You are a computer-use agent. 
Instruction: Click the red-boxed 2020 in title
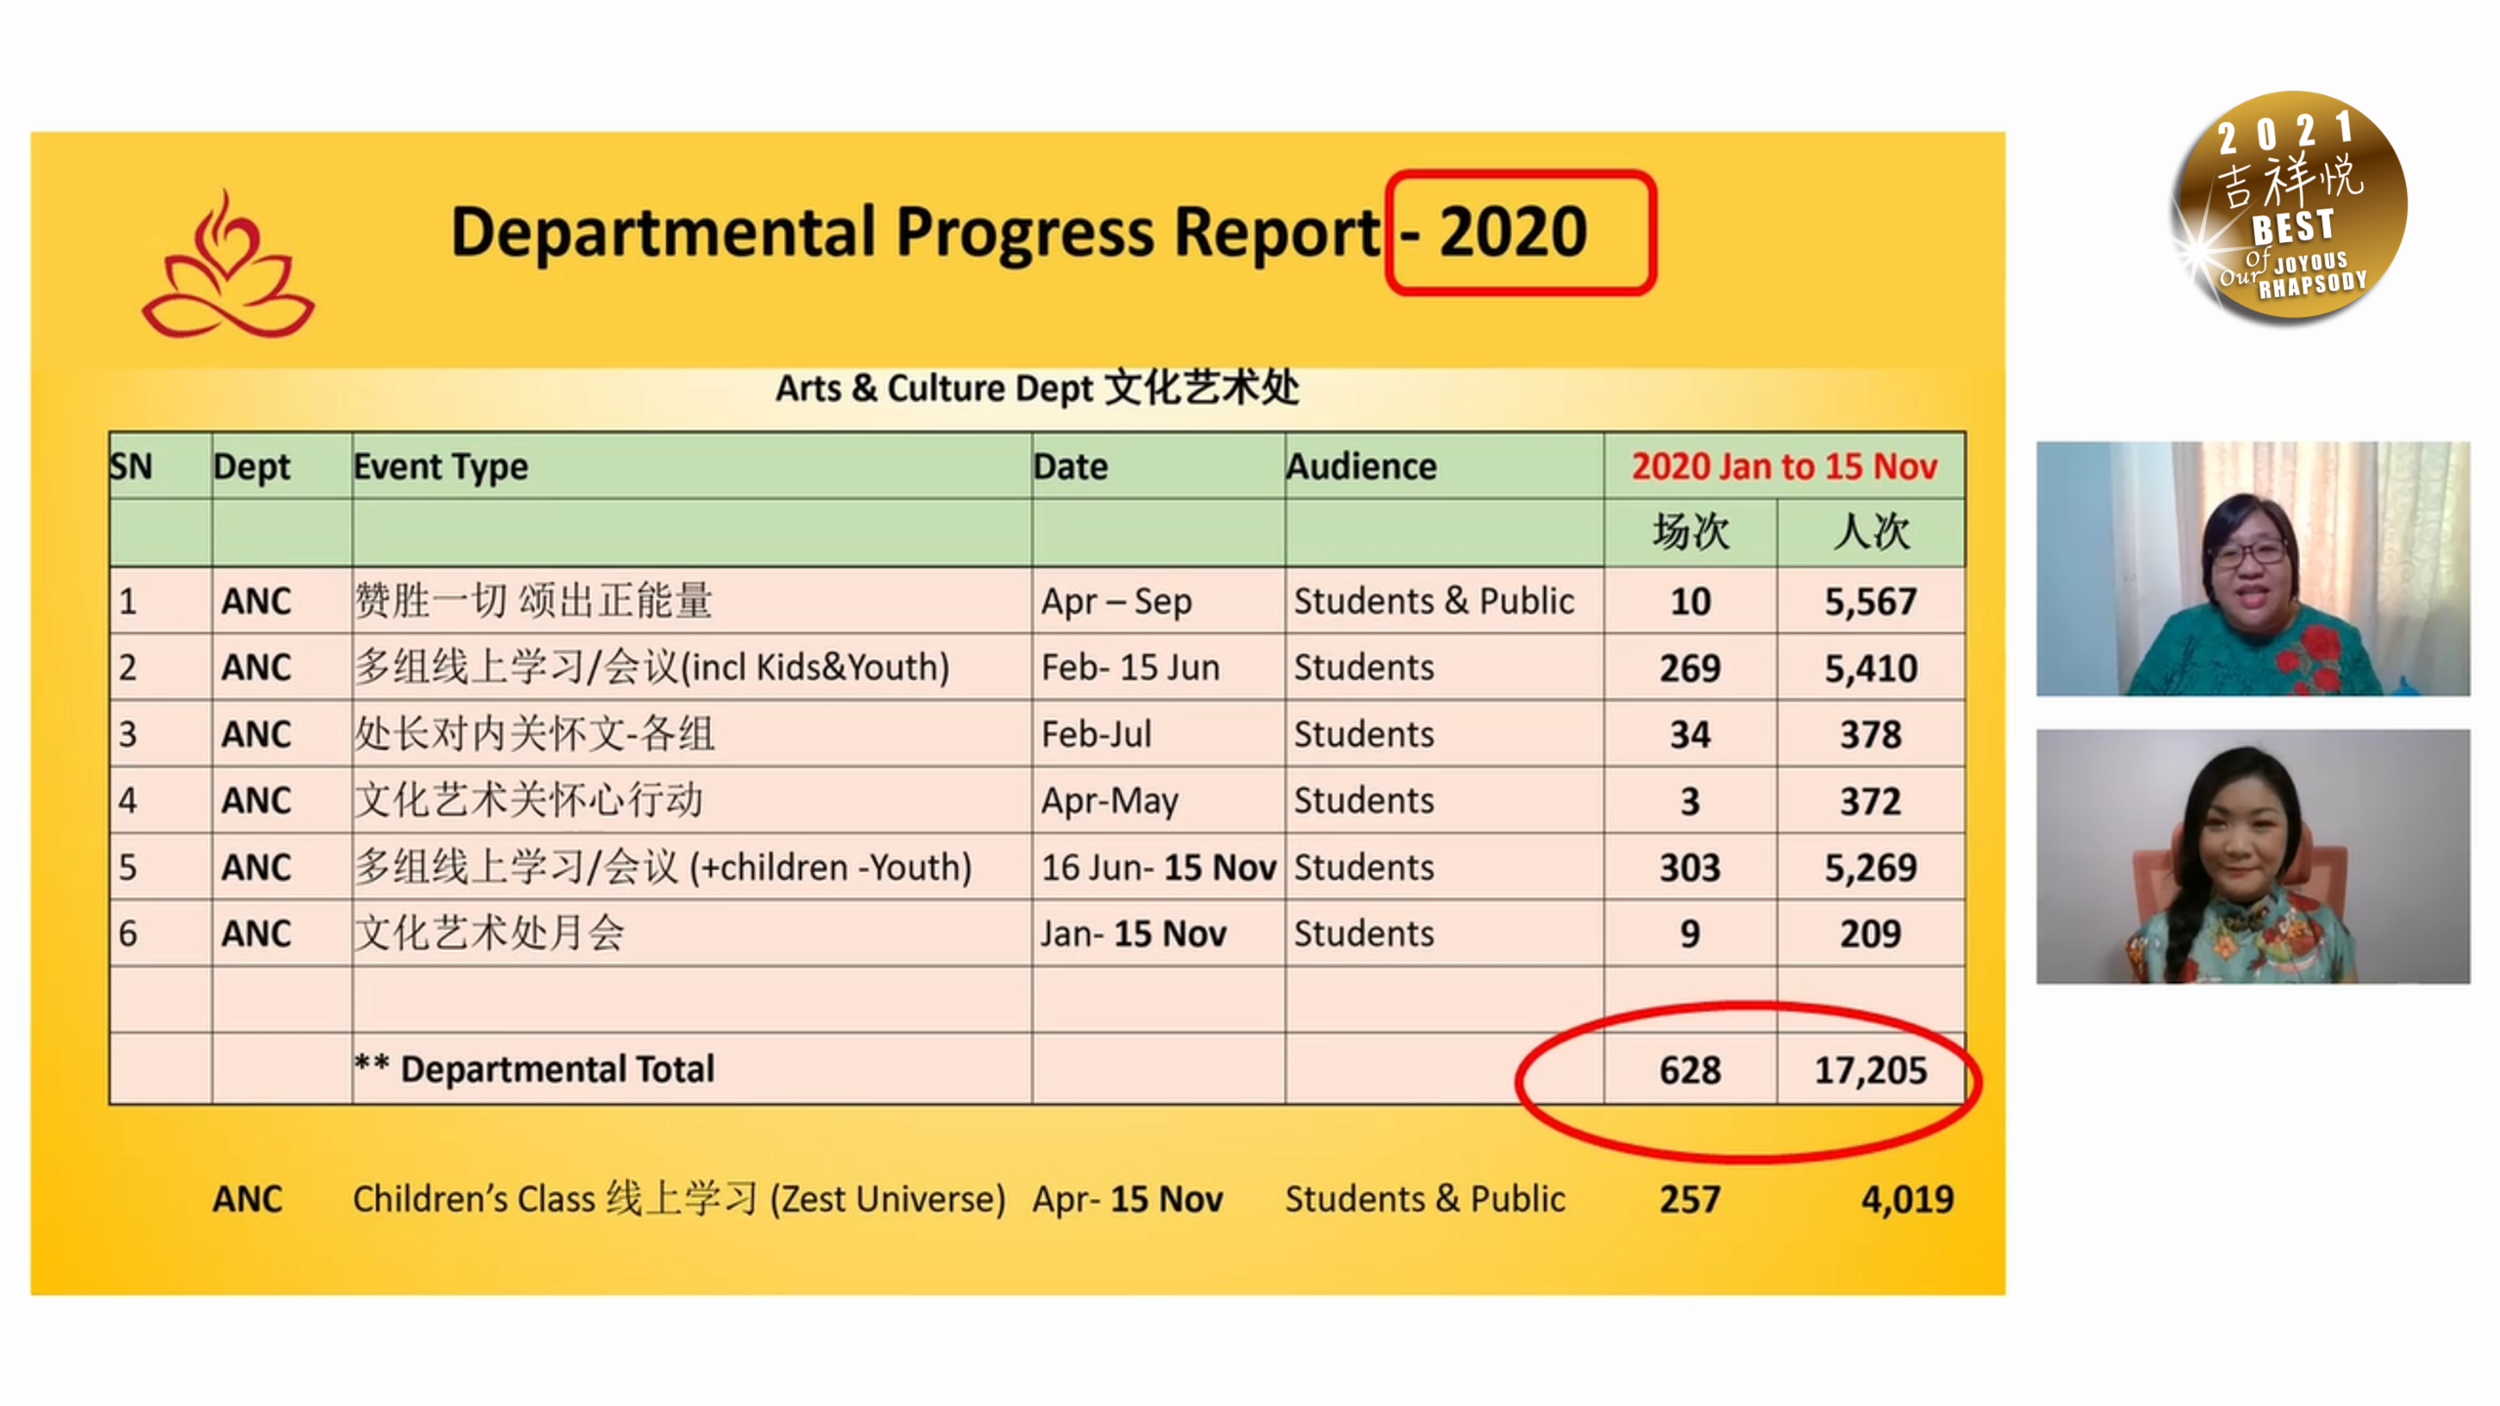coord(1519,232)
